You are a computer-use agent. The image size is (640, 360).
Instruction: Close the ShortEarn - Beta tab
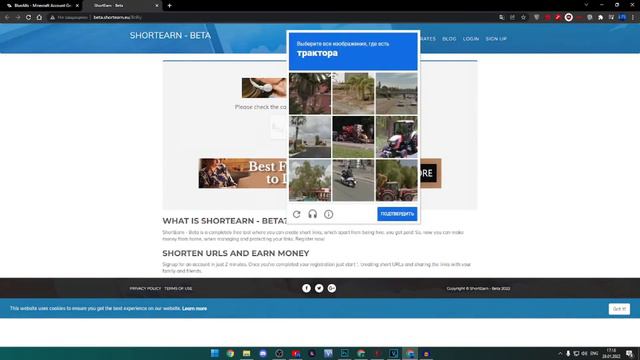click(157, 6)
